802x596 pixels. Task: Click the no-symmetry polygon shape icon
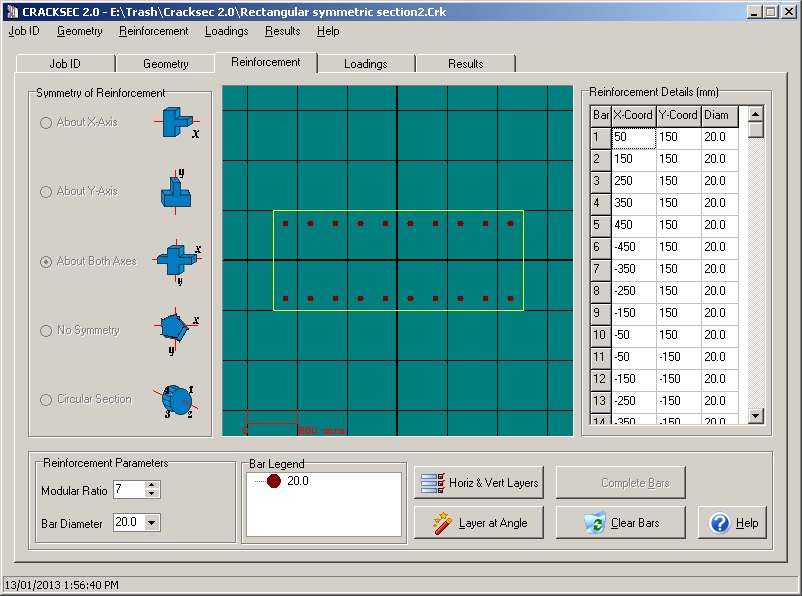point(175,330)
